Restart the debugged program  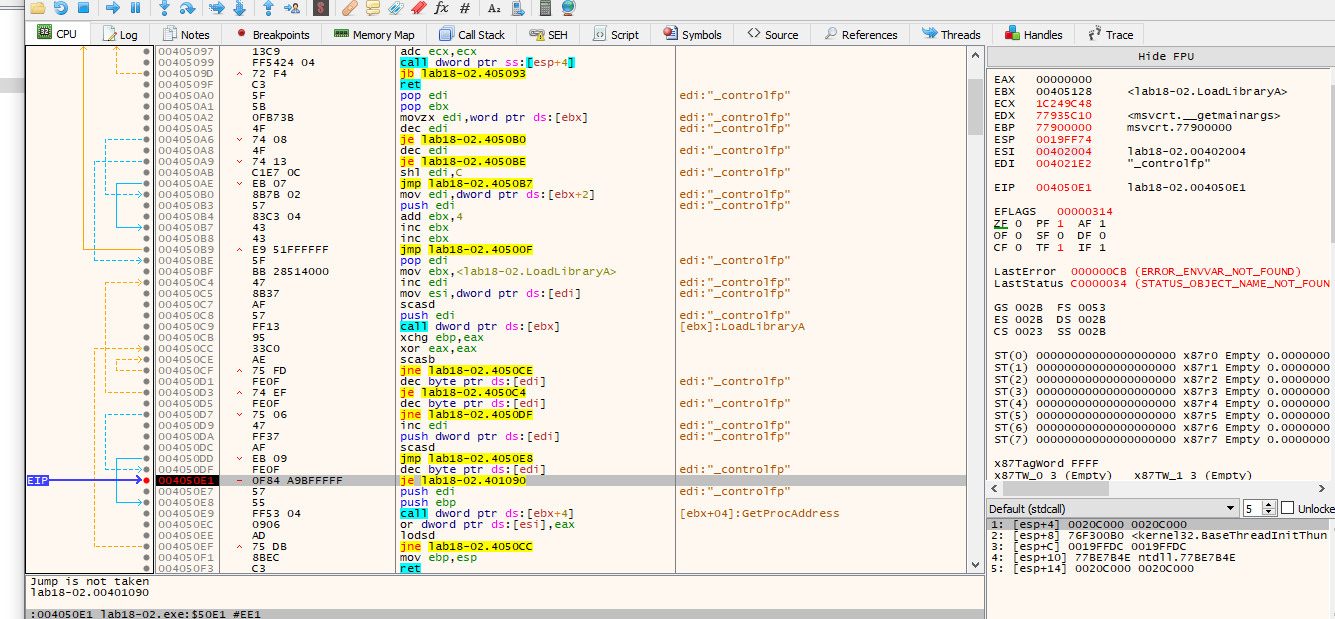click(x=61, y=8)
